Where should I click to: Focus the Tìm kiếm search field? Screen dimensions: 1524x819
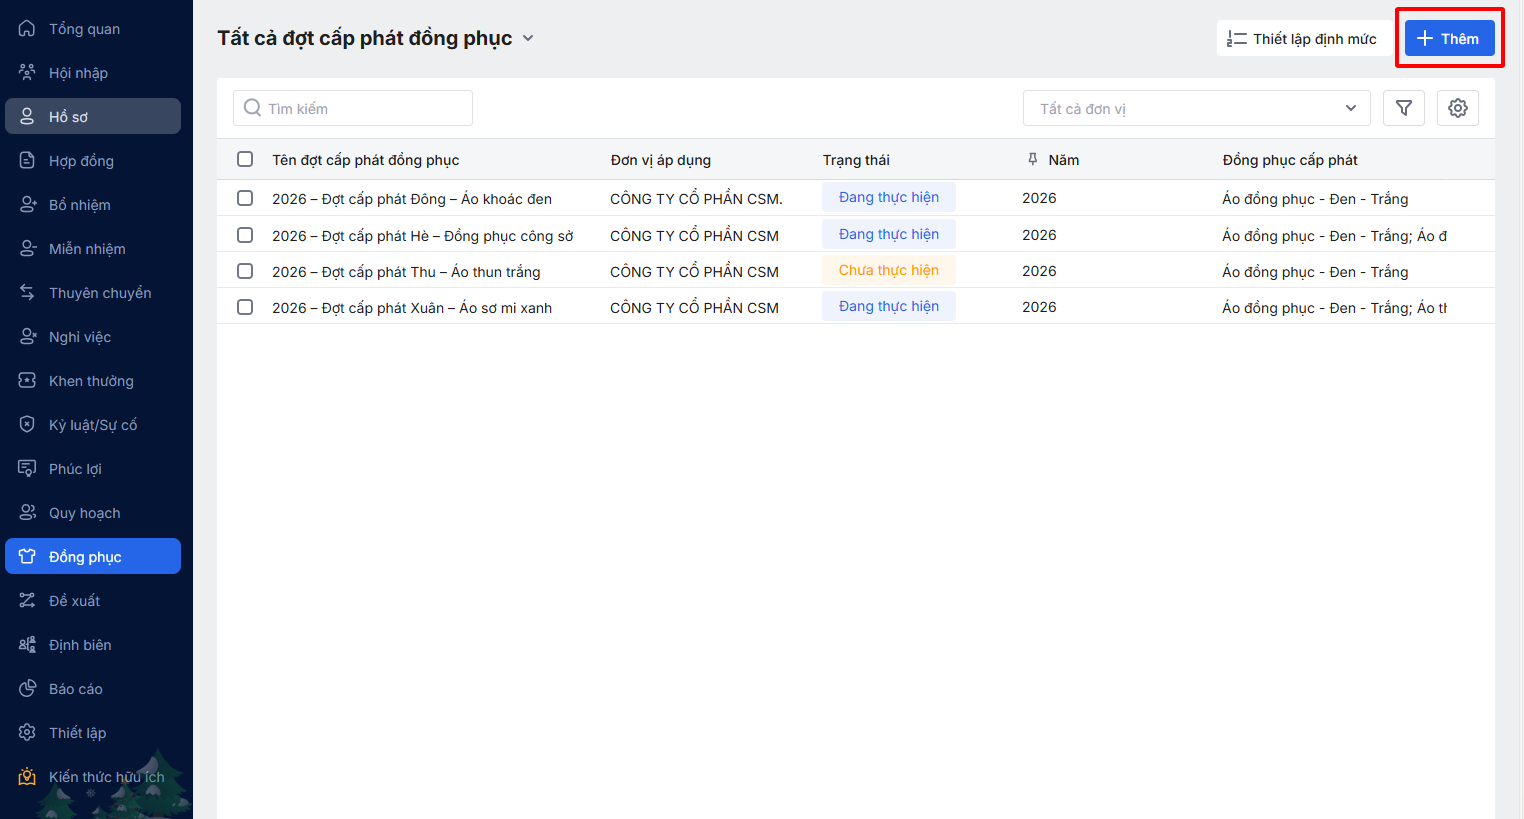[x=353, y=108]
